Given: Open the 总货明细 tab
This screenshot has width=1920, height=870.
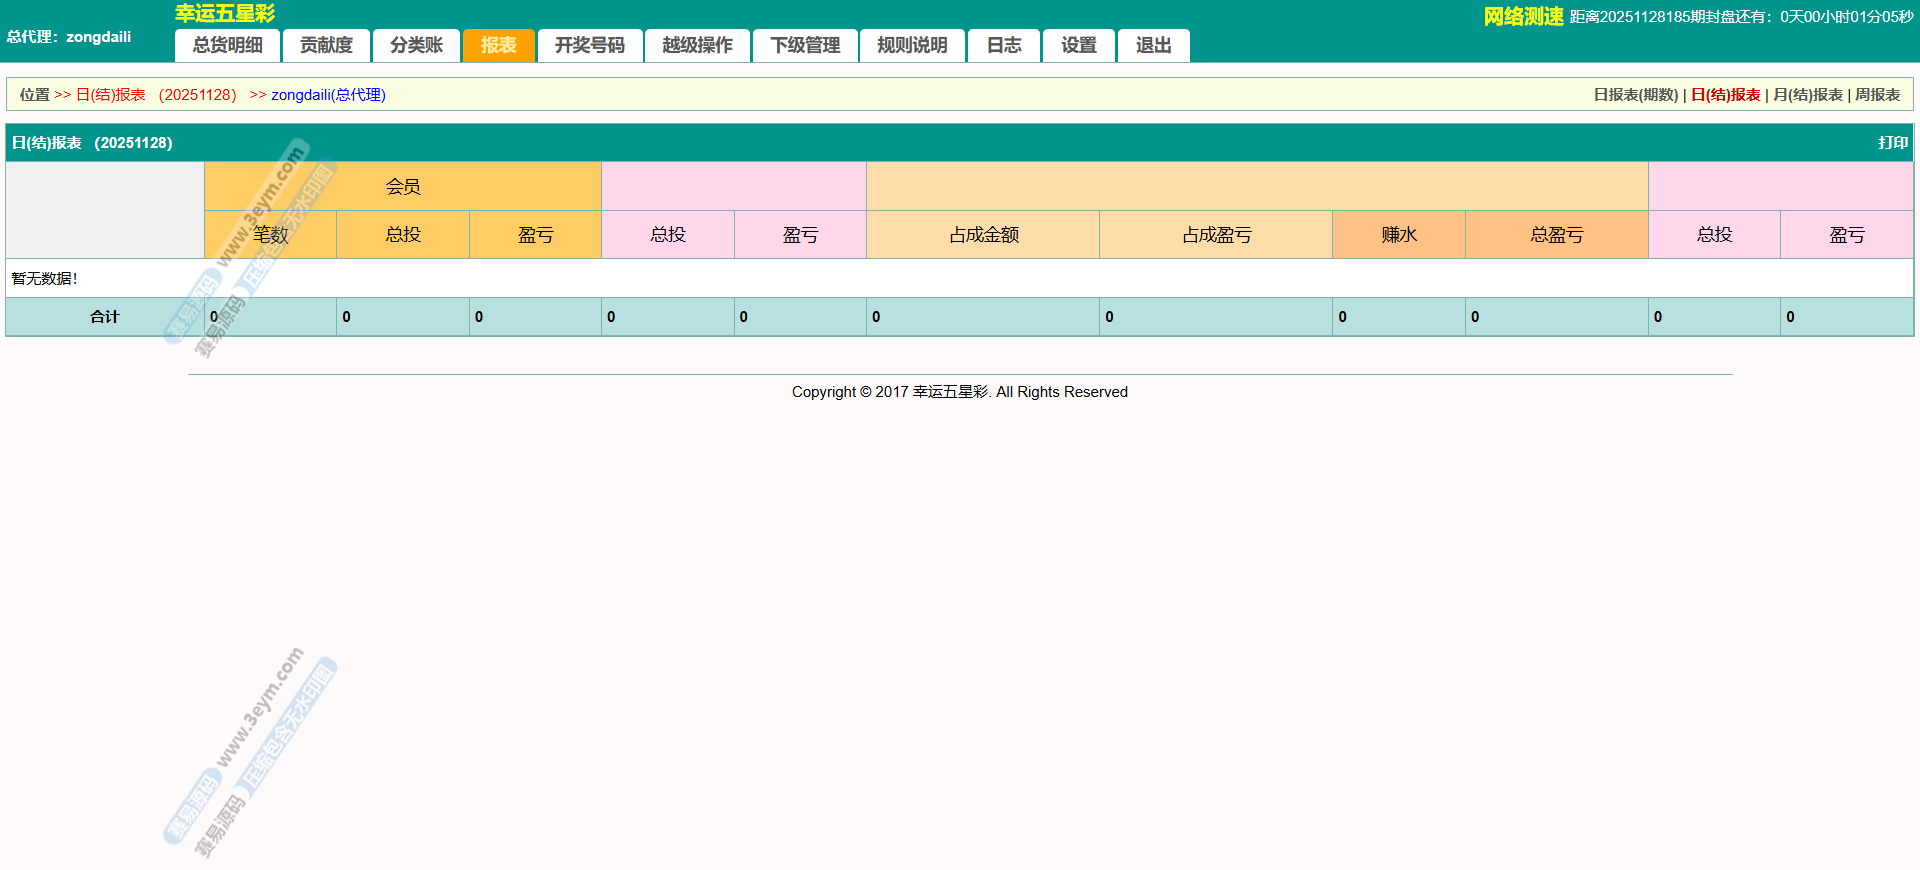Looking at the screenshot, I should click(228, 45).
